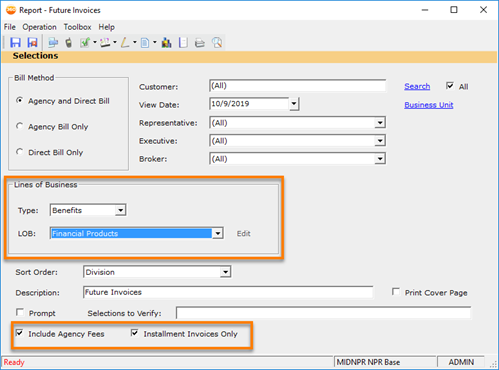Click the notebook toolbar icon
Viewport: 499px width, 370px height.
183,43
